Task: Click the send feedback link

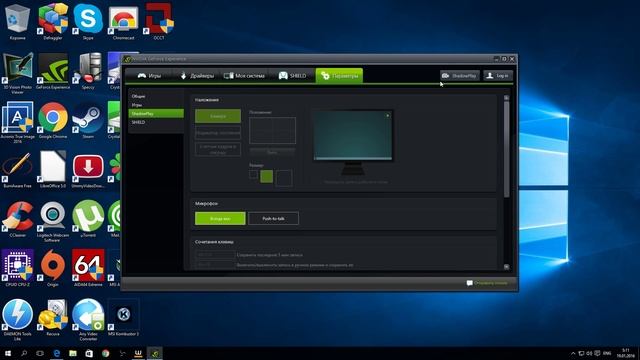Action: (487, 283)
